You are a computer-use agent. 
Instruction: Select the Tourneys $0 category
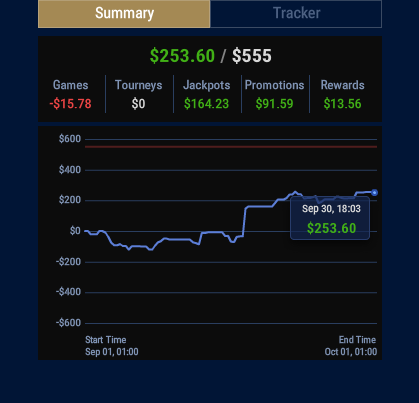click(139, 94)
